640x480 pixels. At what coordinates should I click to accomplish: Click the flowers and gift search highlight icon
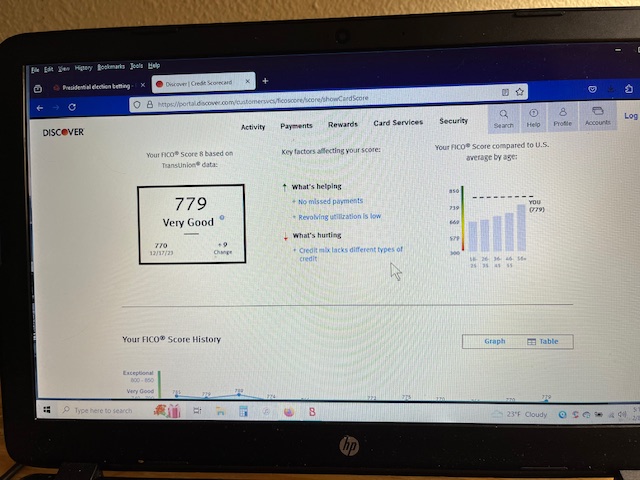[x=167, y=410]
